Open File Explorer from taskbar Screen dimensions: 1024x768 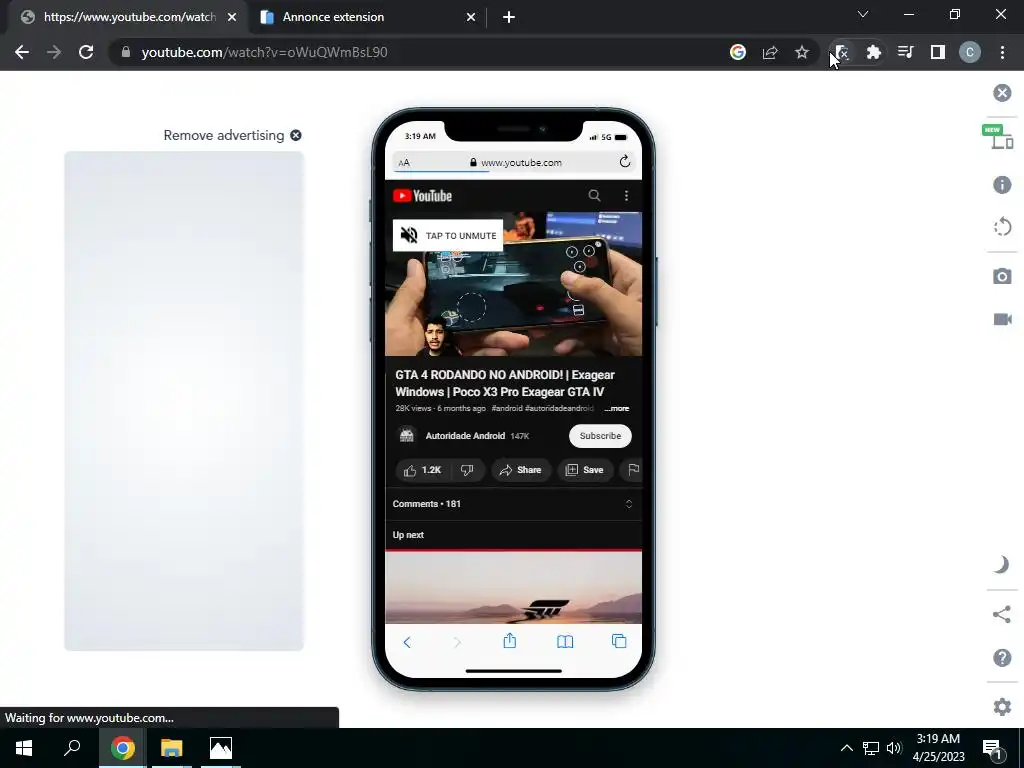point(172,748)
